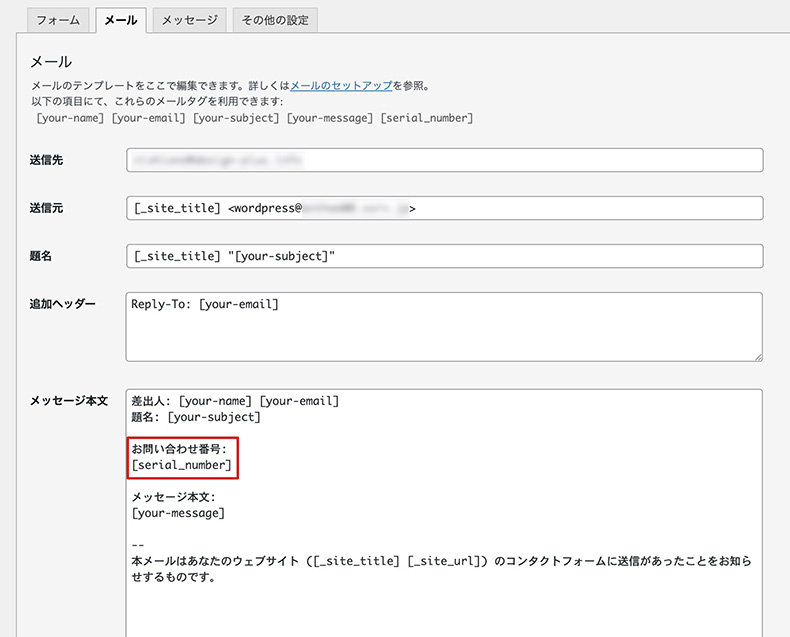Click the メッセージ本文 field label

[69, 401]
